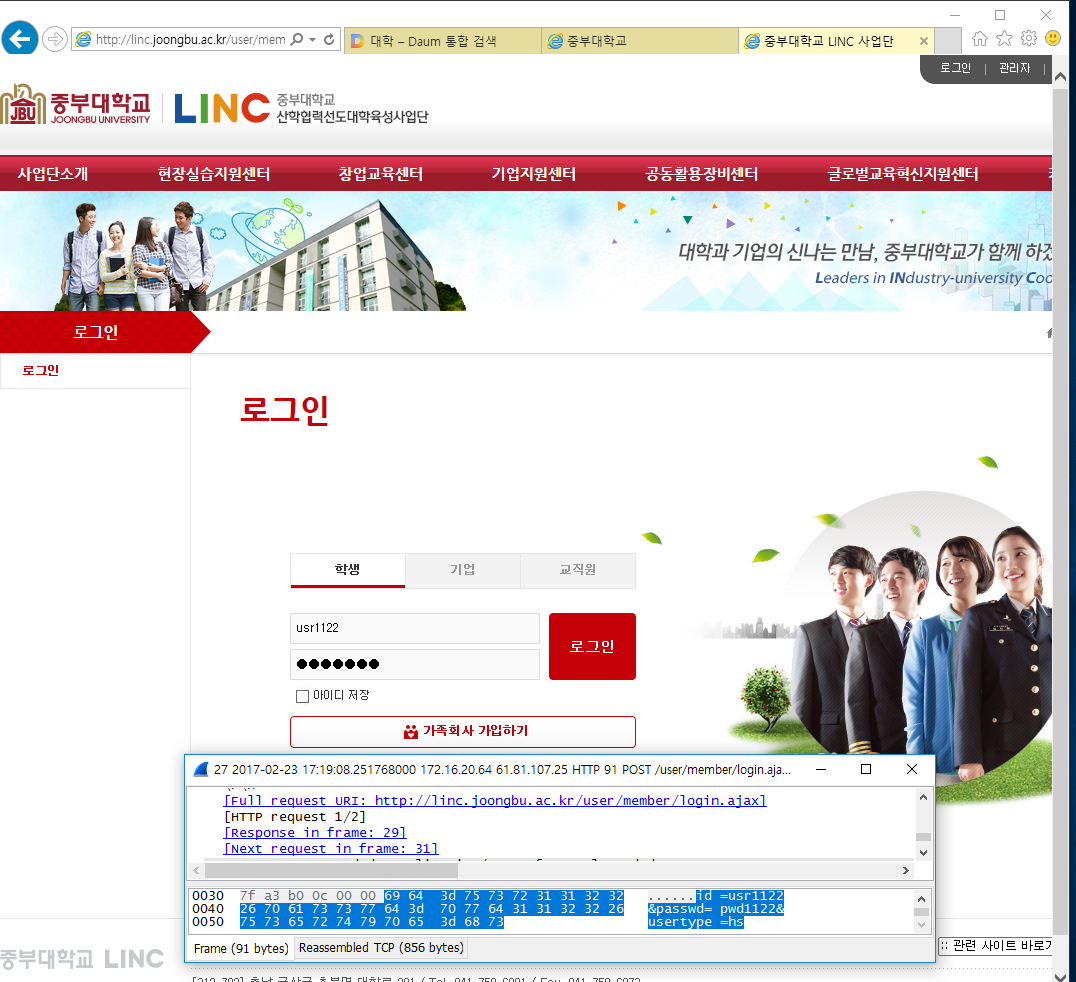This screenshot has width=1076, height=982.
Task: Click the ID field containing usr1122
Action: 414,628
